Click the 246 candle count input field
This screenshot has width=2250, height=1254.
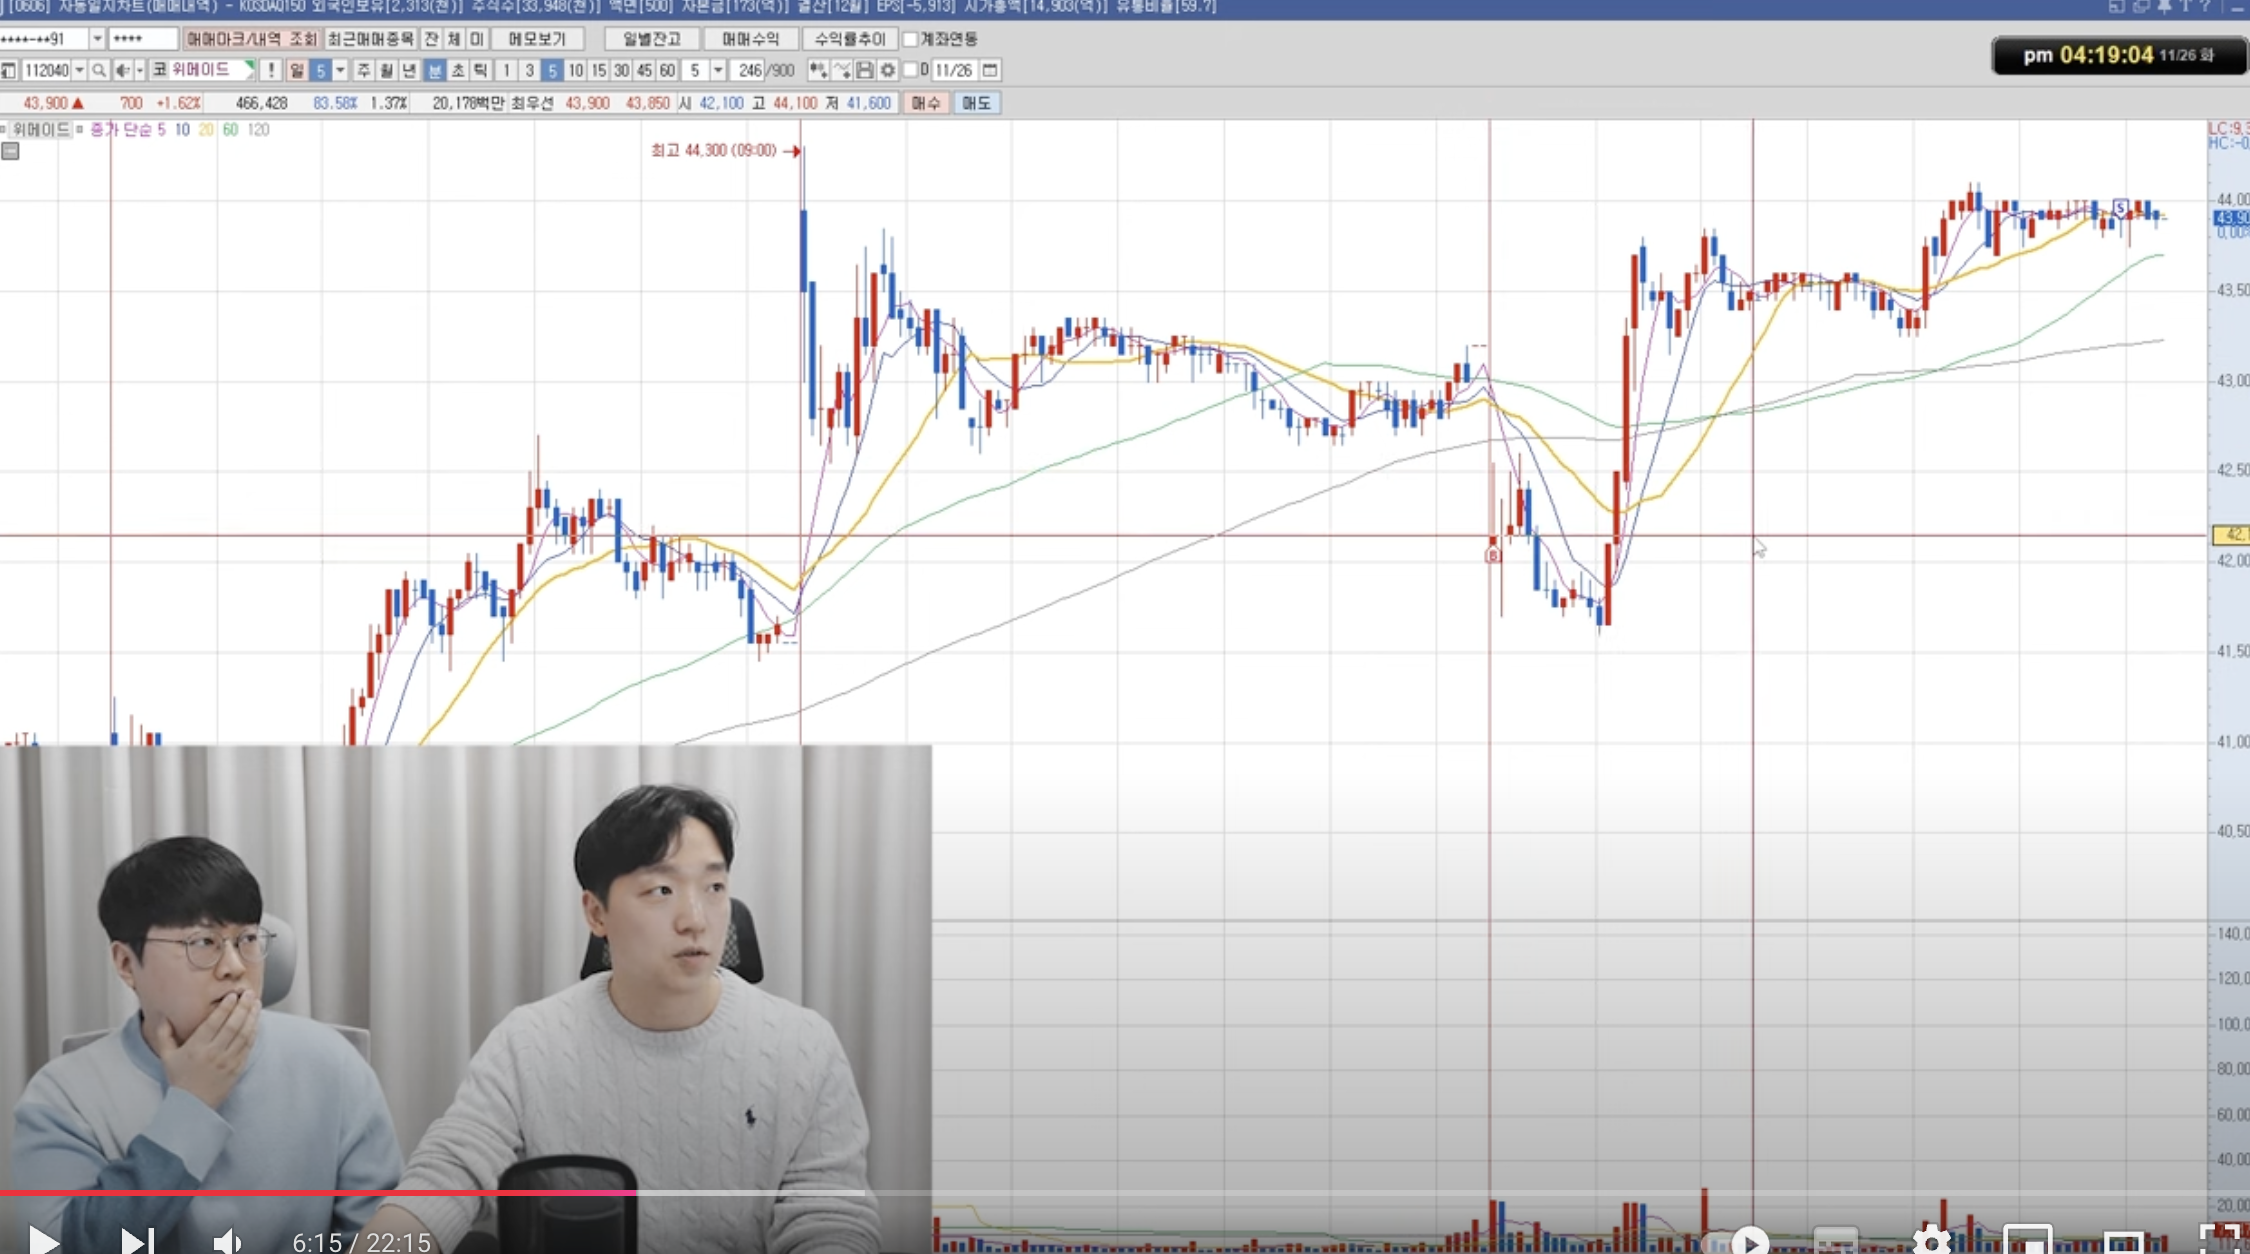point(750,70)
